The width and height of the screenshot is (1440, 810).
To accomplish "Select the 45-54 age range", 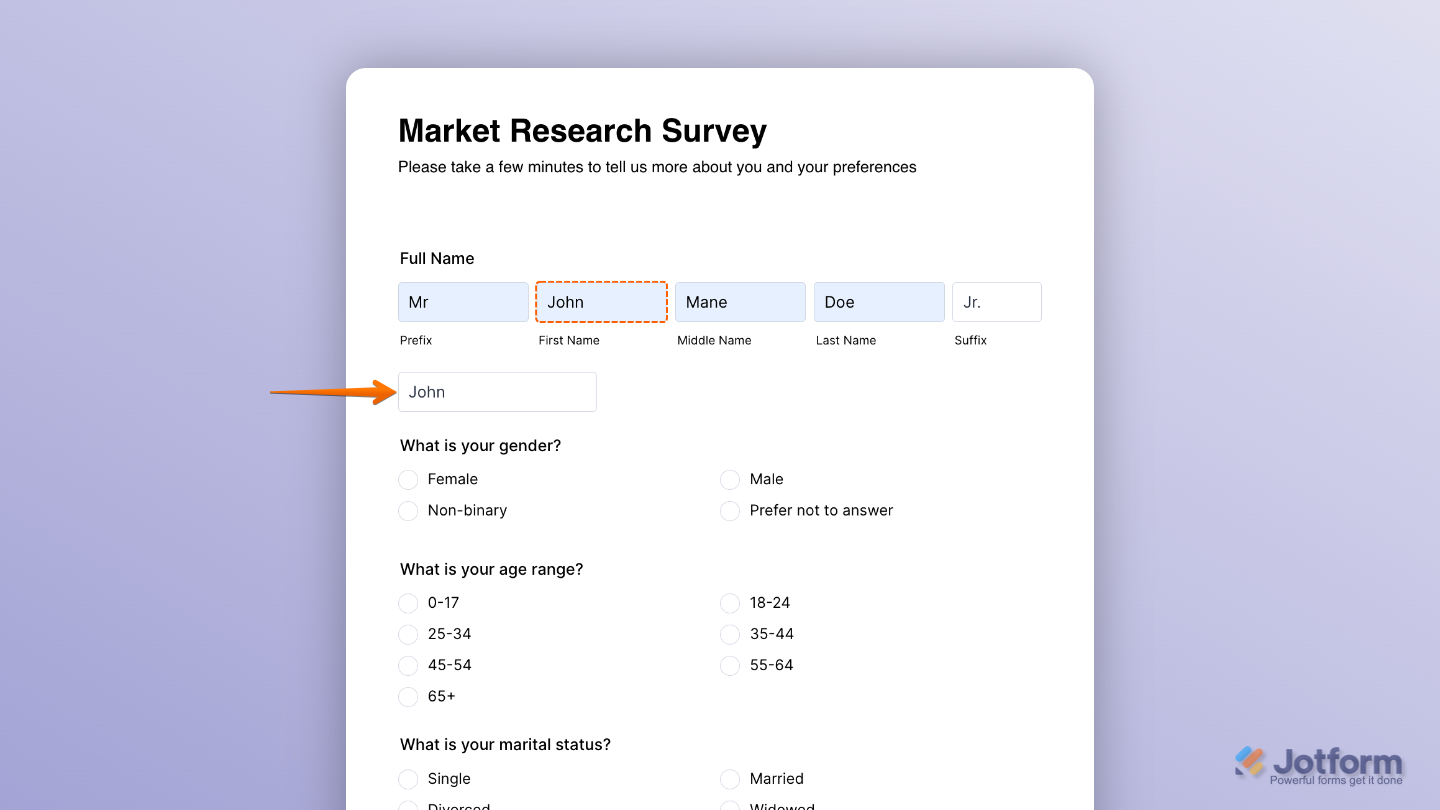I will [x=408, y=665].
